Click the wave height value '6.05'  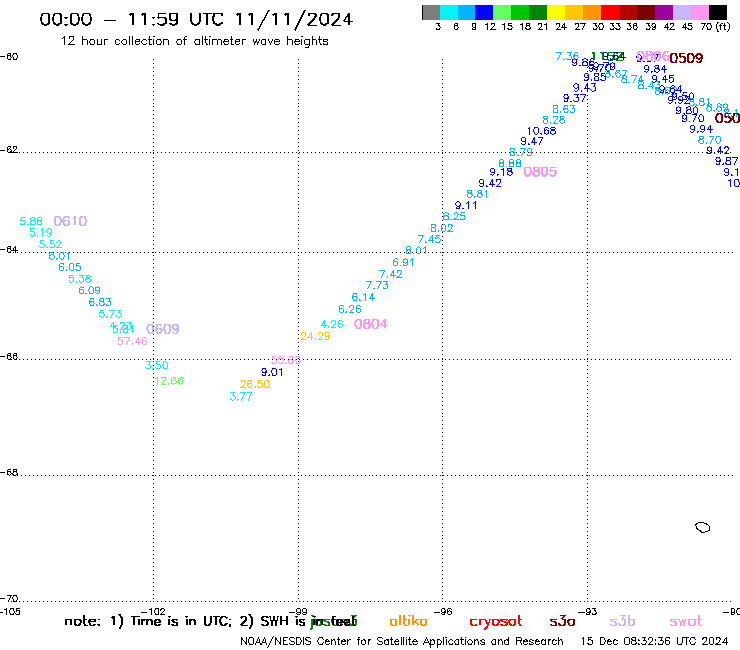[x=70, y=267]
